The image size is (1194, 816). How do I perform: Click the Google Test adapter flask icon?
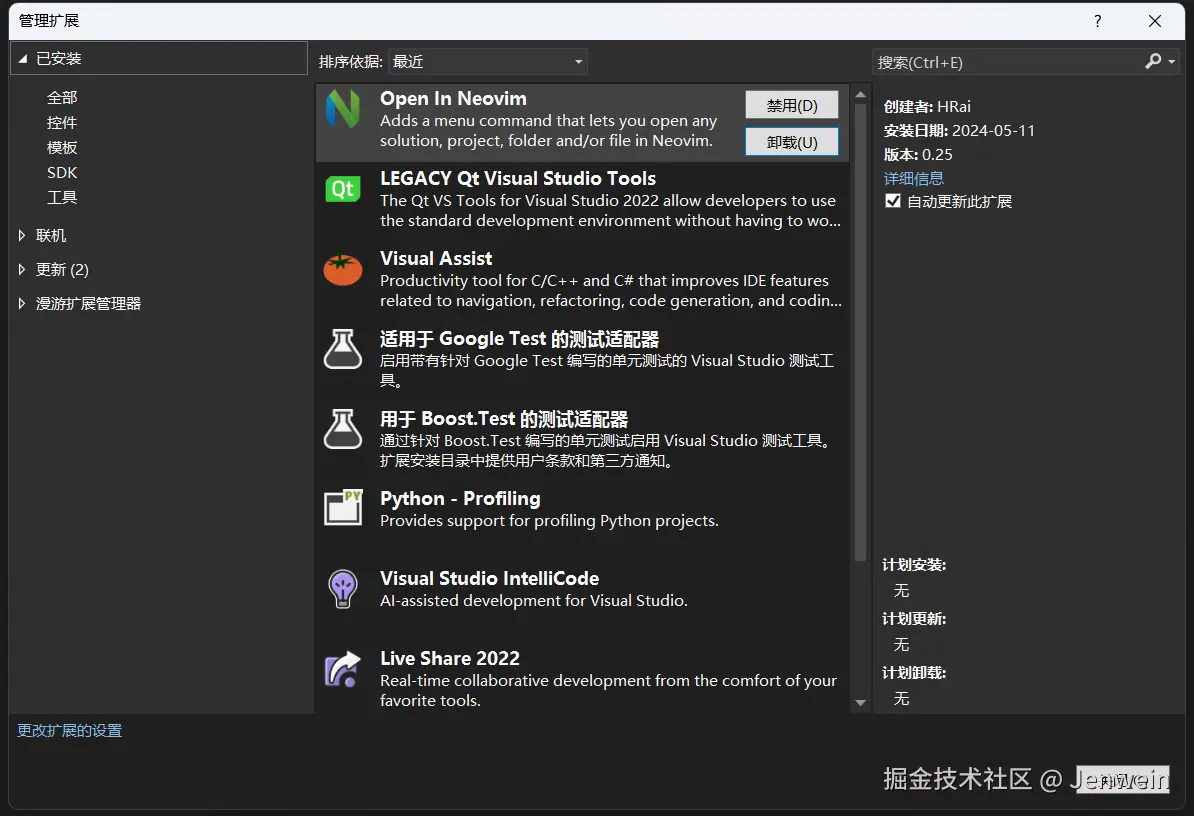click(x=343, y=349)
